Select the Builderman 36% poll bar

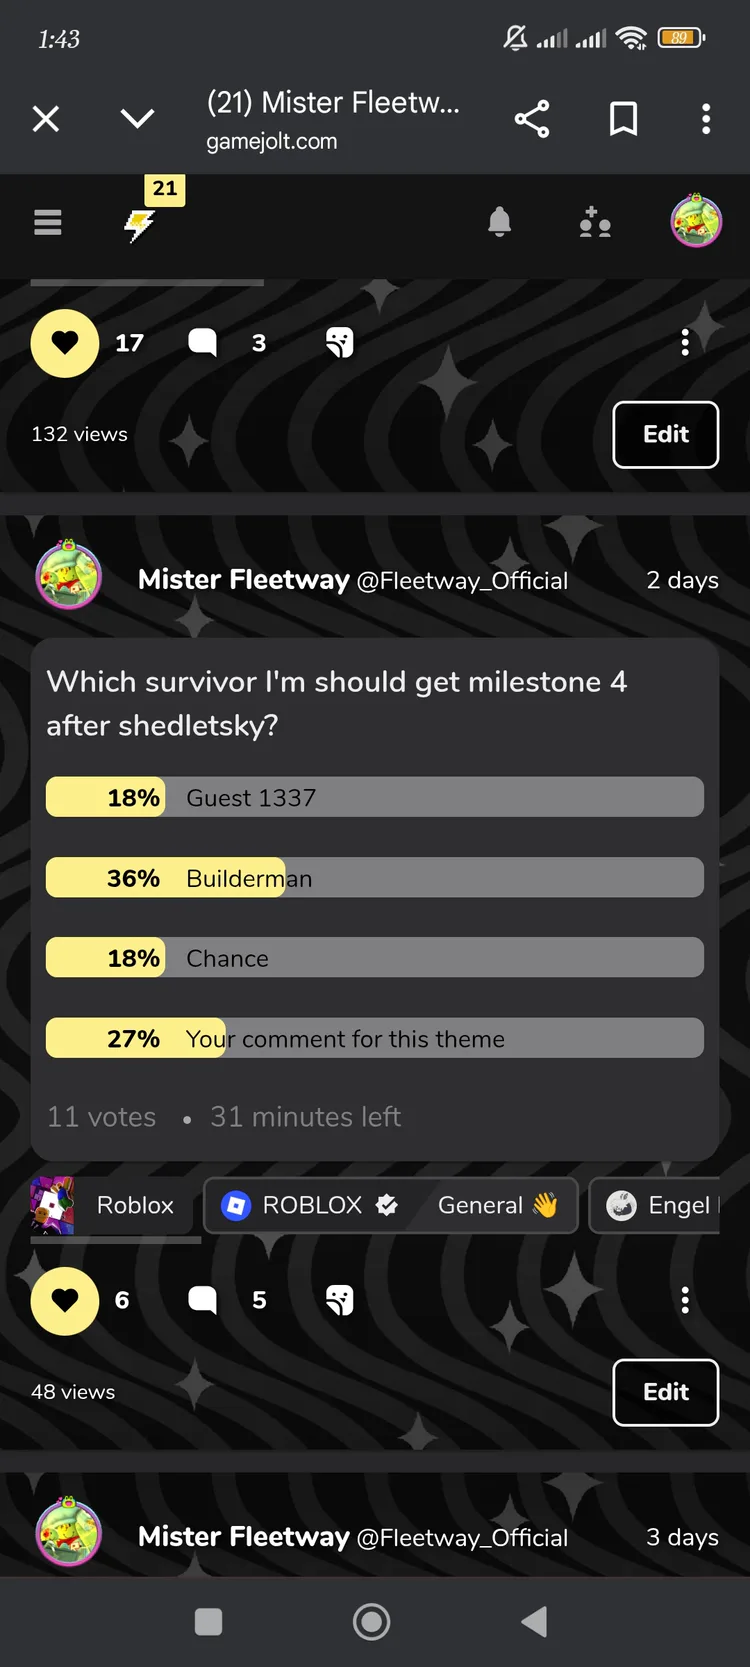375,878
